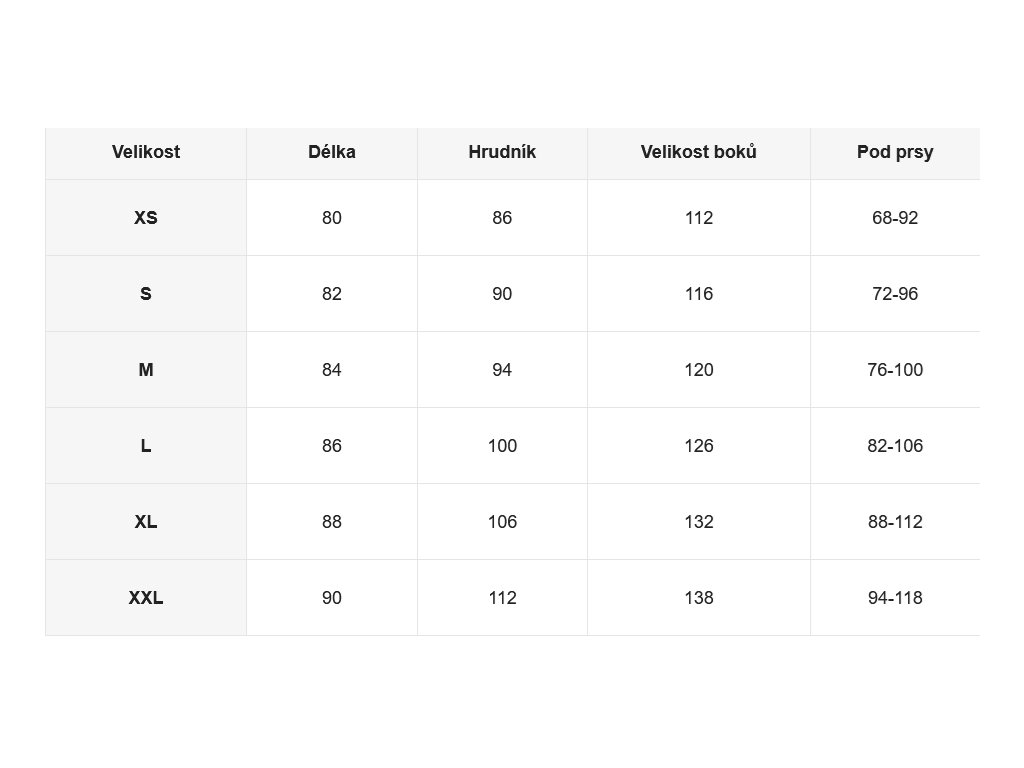Click the Velikost column header
Screen dimensions: 1024x768
click(x=146, y=152)
